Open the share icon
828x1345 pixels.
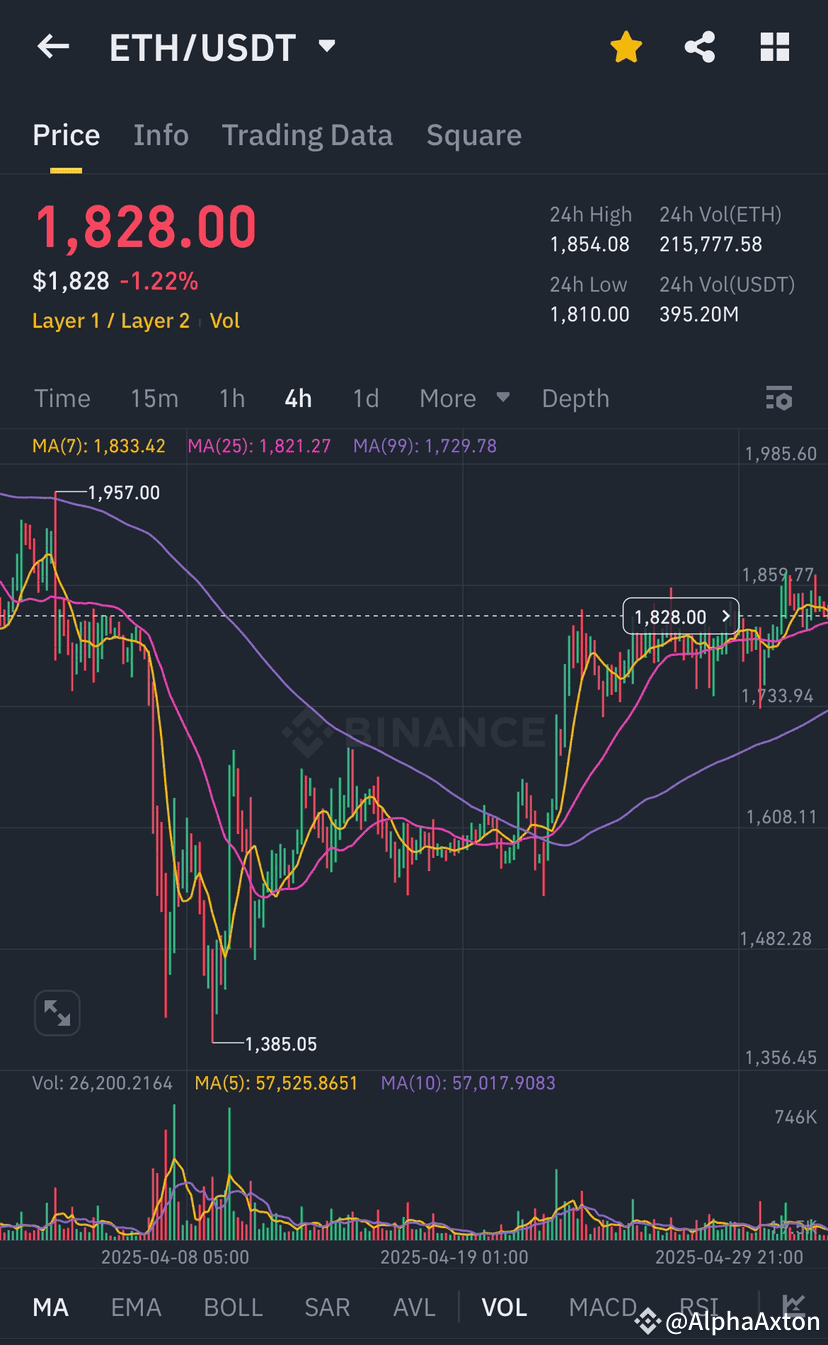coord(700,46)
